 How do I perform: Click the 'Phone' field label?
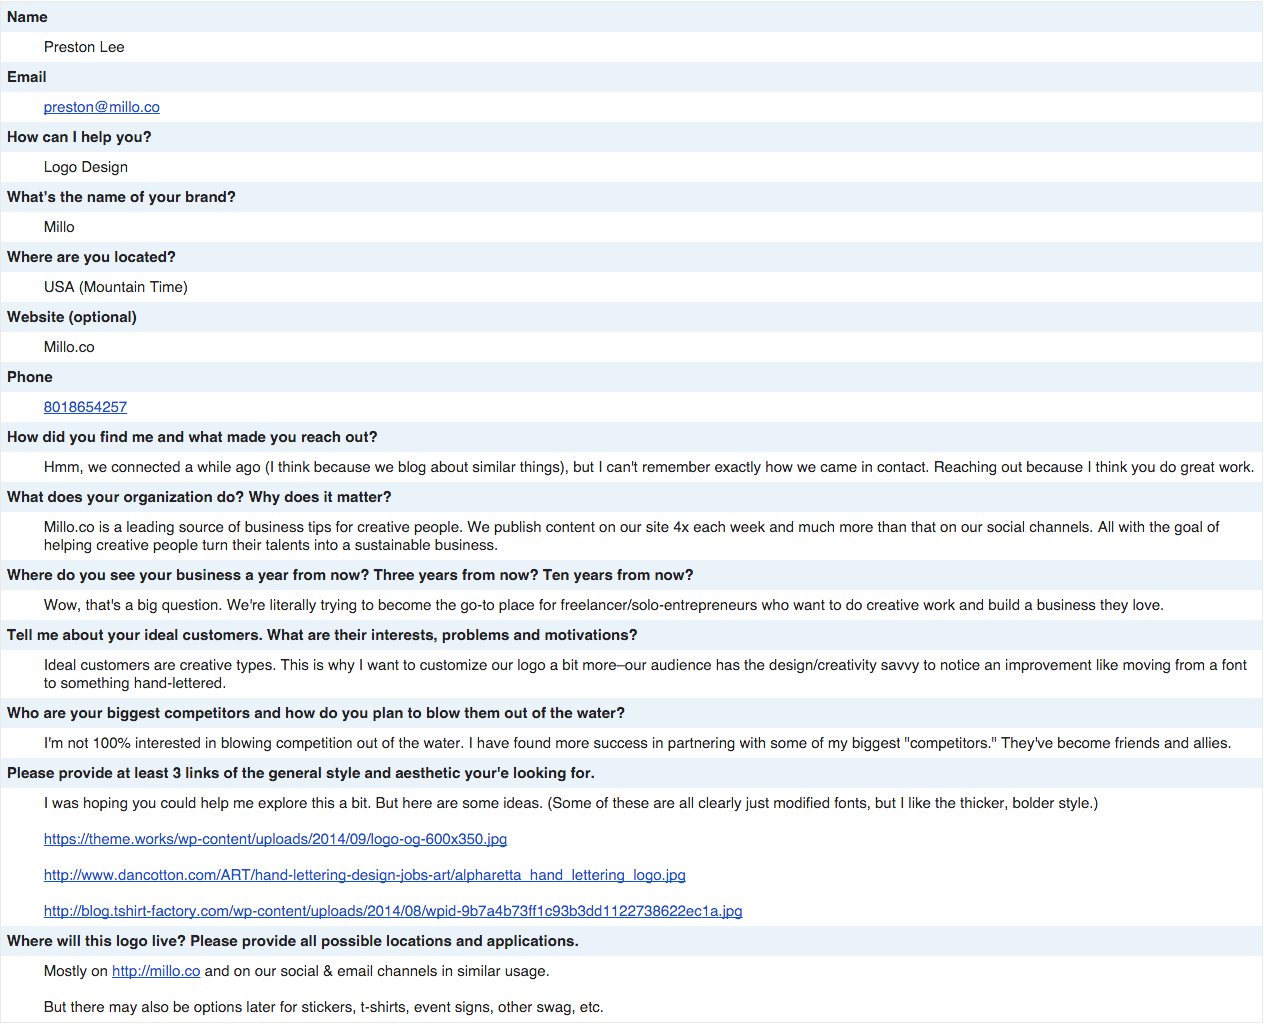[30, 377]
